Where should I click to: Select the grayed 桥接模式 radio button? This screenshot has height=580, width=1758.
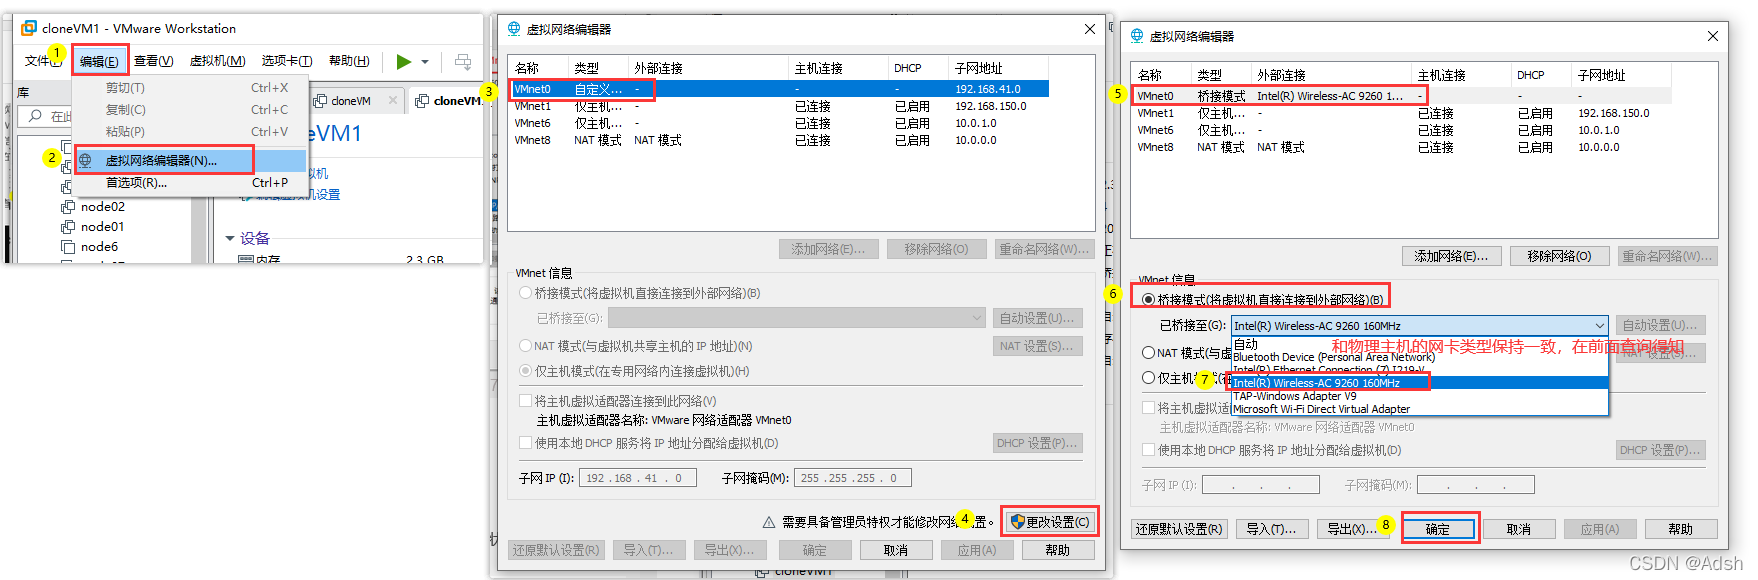(526, 293)
